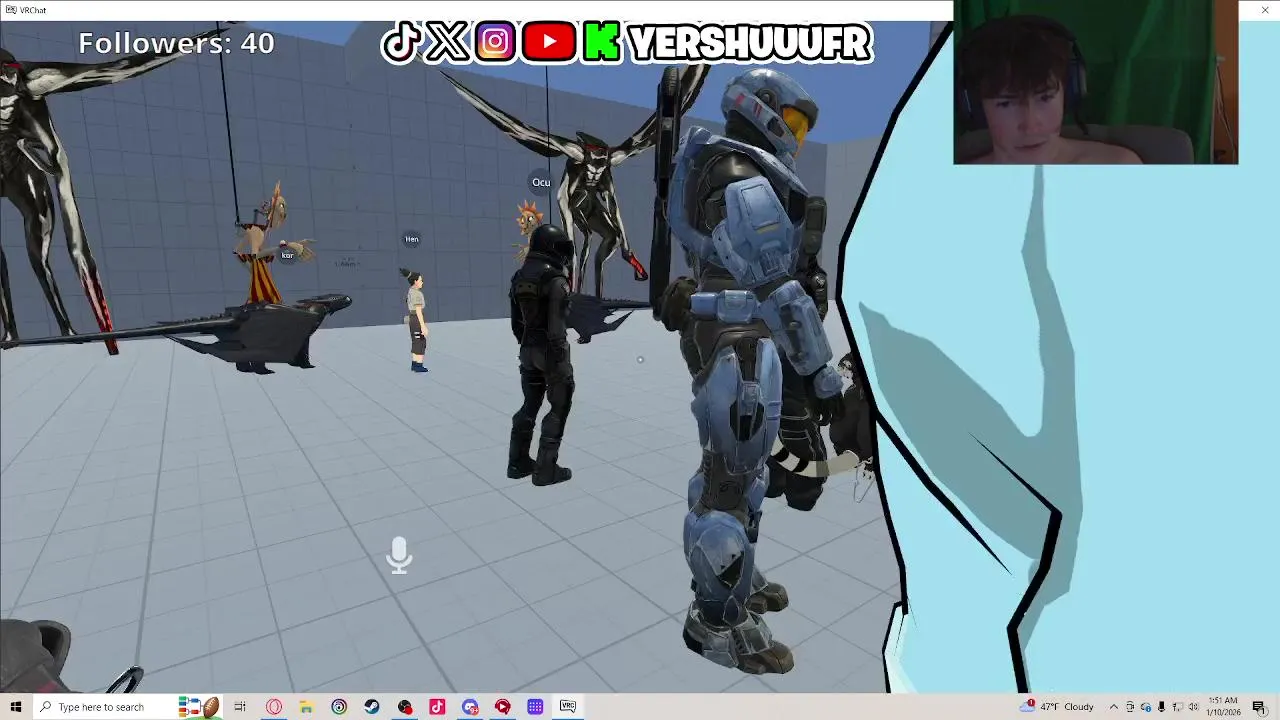The width and height of the screenshot is (1280, 720).
Task: Open the football bracket search highlight
Action: click(199, 707)
